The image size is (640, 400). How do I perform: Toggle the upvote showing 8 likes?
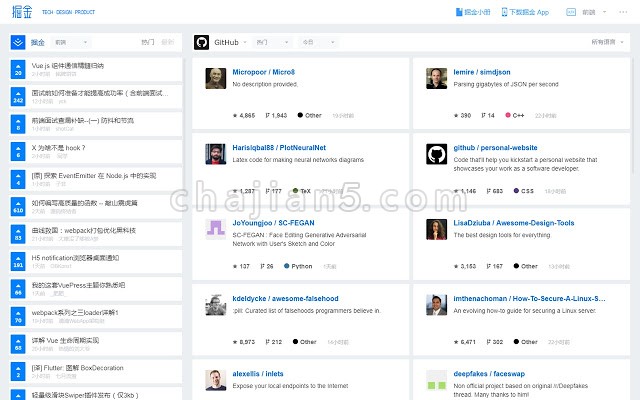pyautogui.click(x=18, y=124)
